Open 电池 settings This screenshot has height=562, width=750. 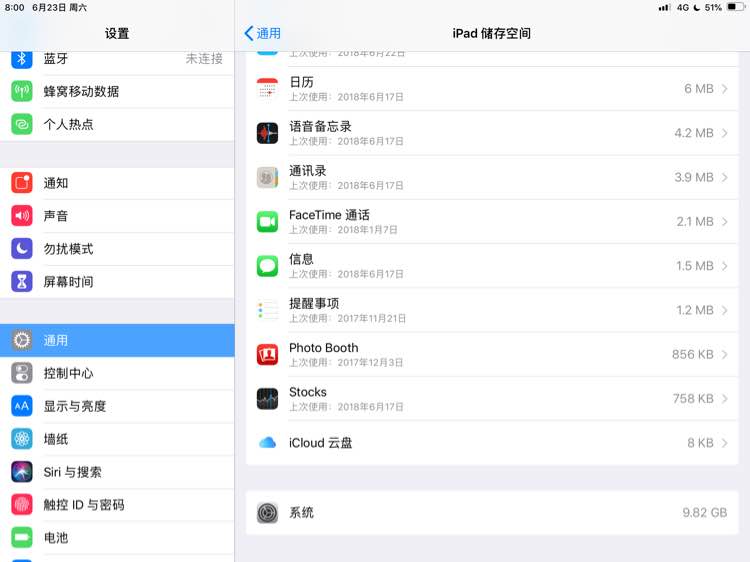(117, 538)
